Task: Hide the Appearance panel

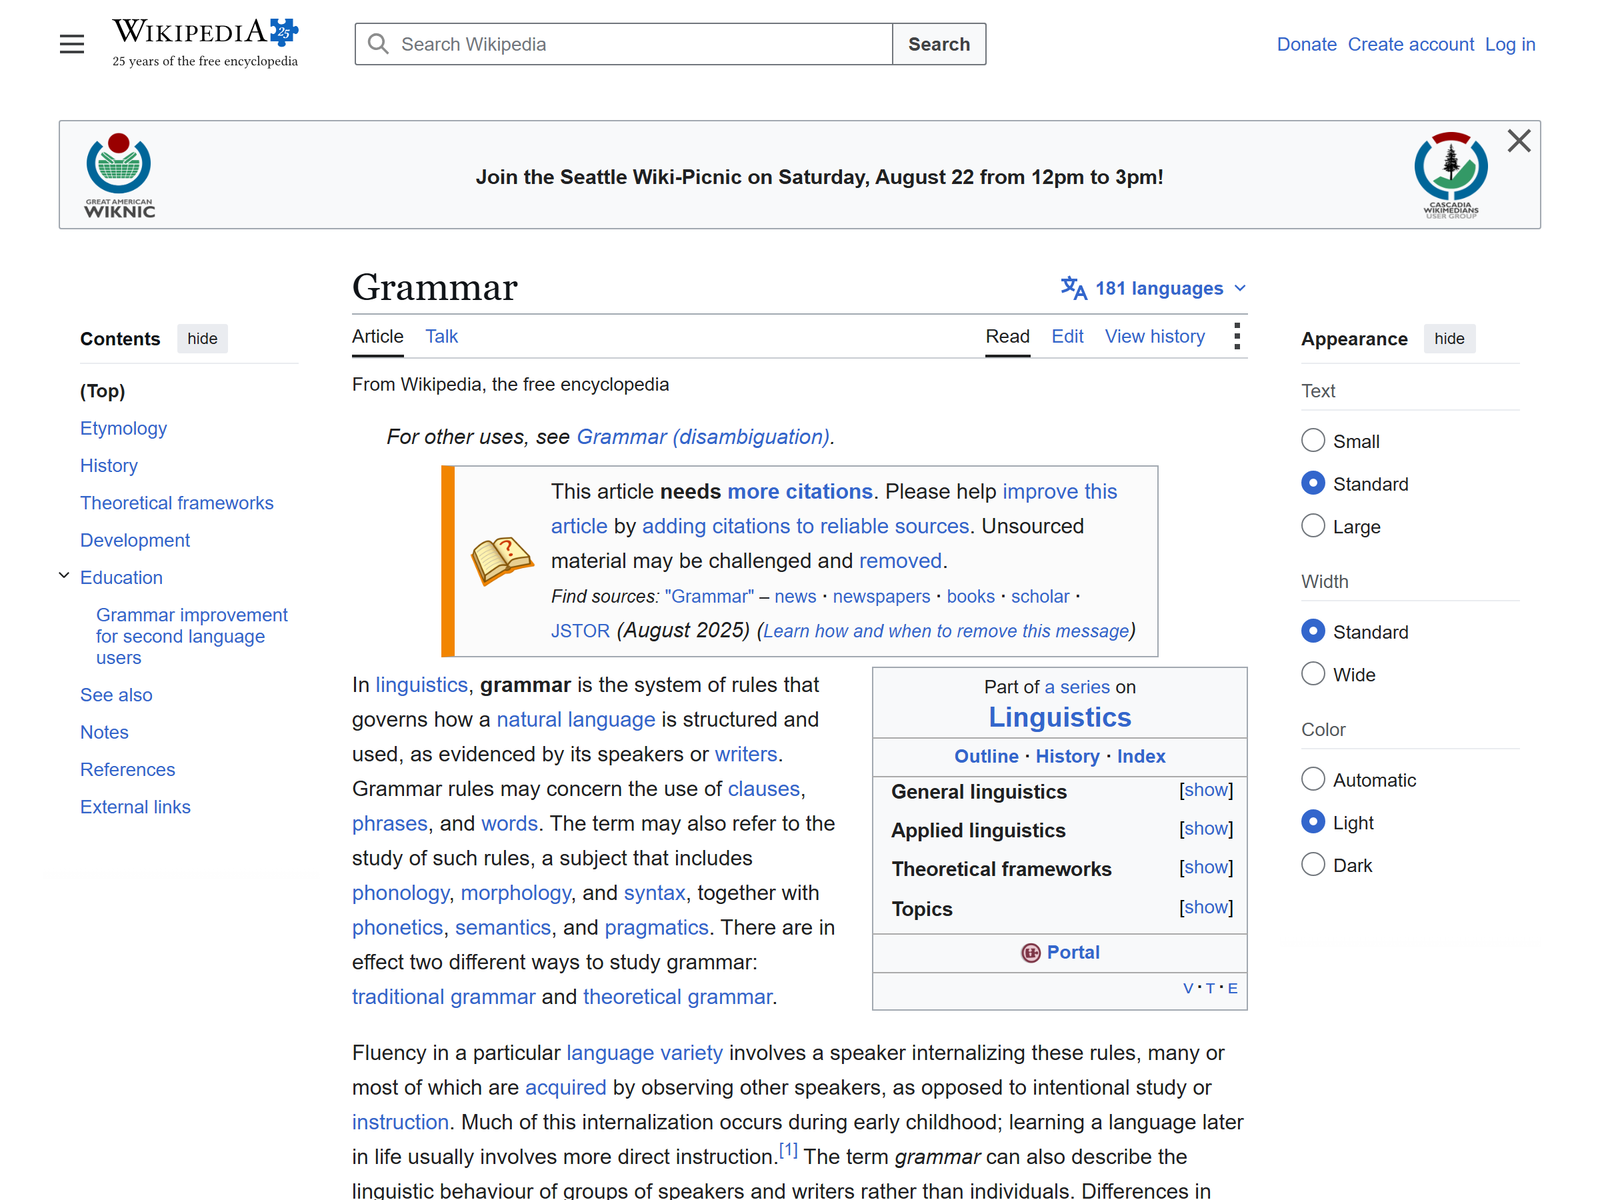Action: point(1449,339)
